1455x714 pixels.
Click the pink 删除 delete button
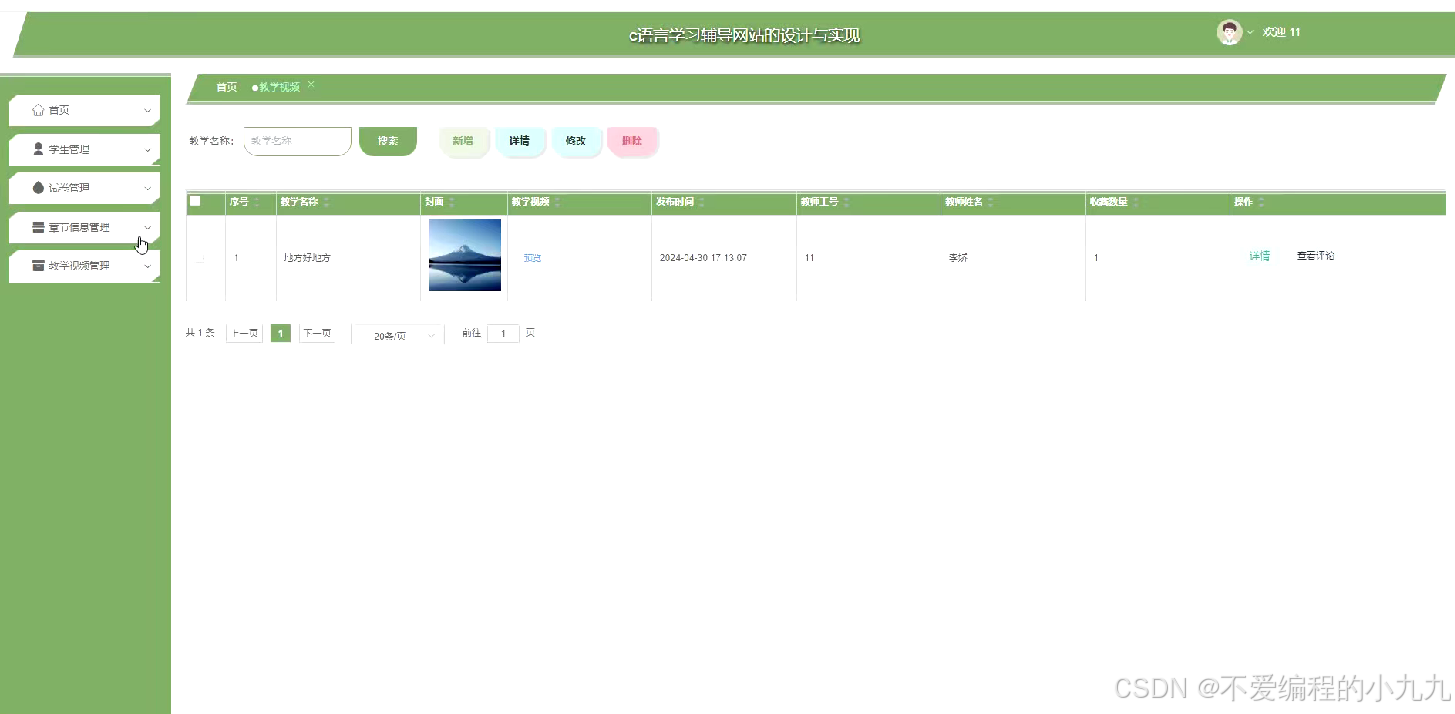(x=632, y=141)
